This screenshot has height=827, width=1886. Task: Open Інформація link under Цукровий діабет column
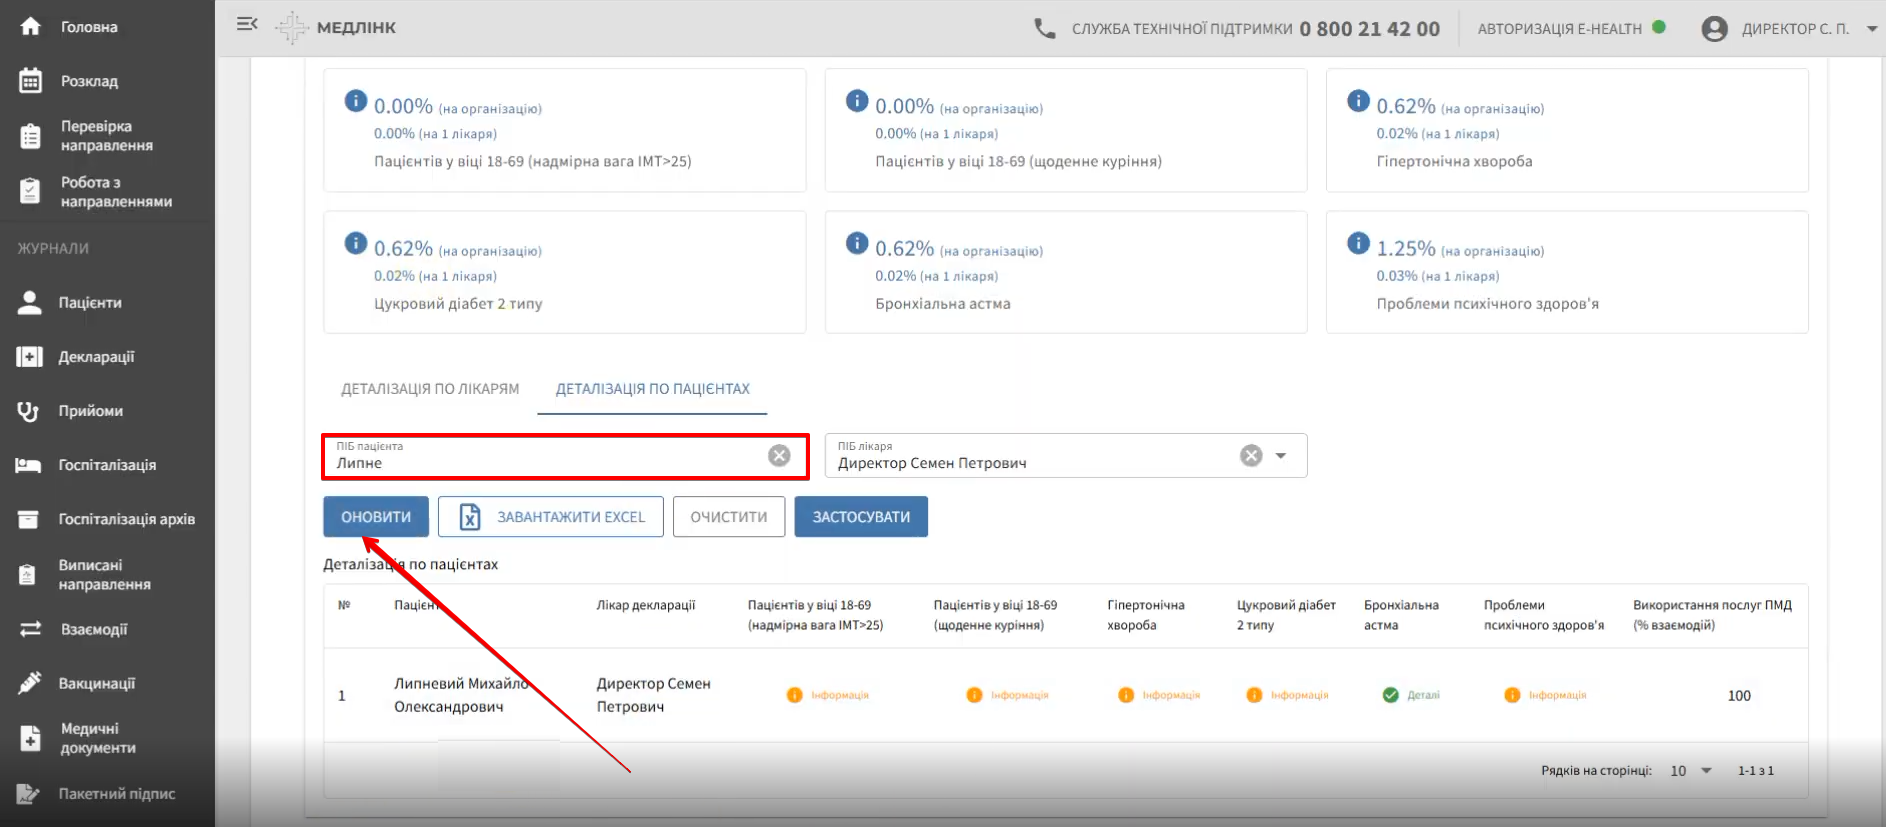[x=1287, y=695]
